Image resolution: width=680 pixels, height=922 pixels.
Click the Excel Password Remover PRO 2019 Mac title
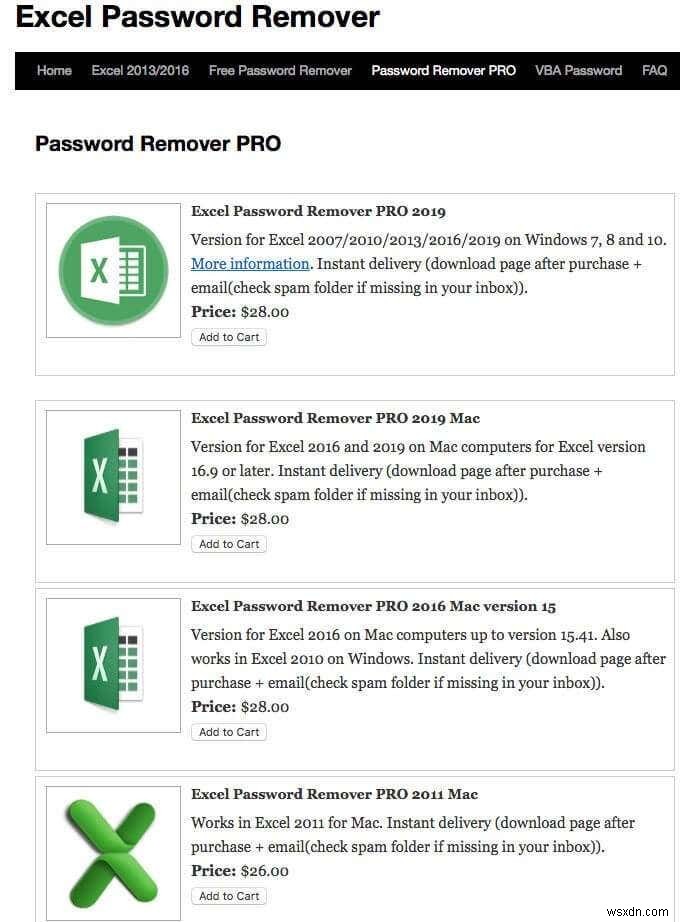point(335,418)
